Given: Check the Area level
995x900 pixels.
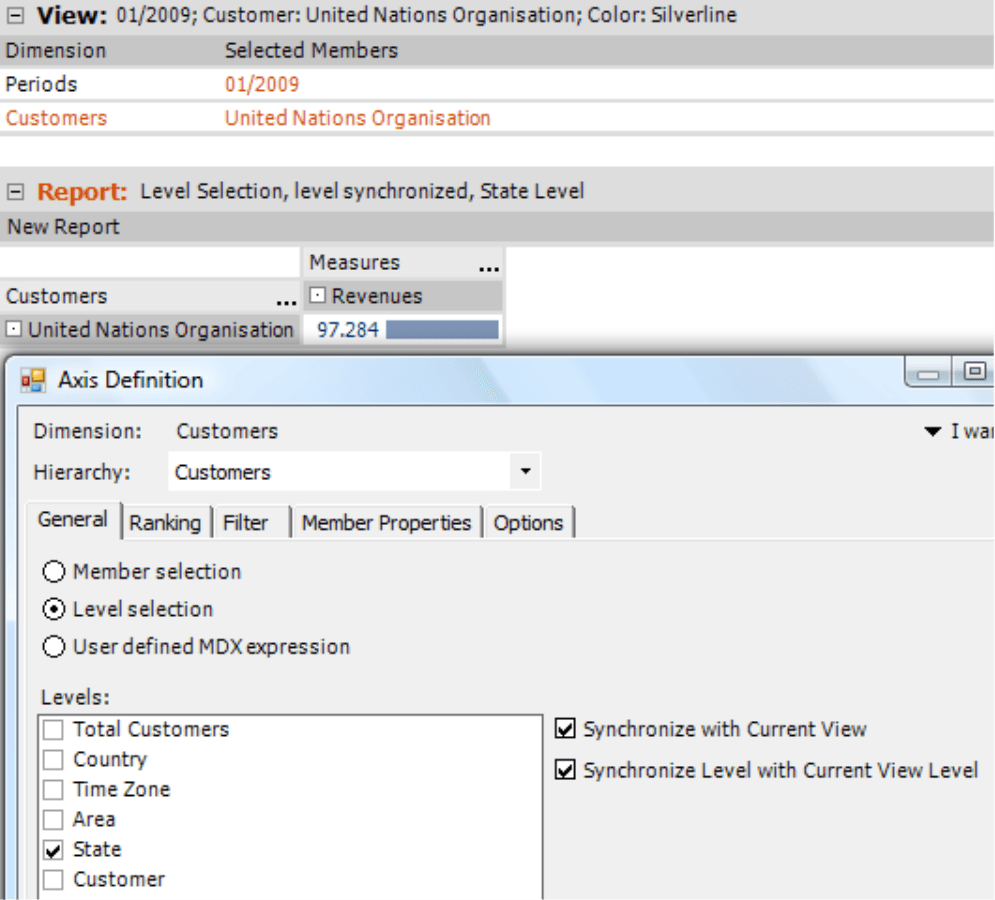Looking at the screenshot, I should point(53,819).
